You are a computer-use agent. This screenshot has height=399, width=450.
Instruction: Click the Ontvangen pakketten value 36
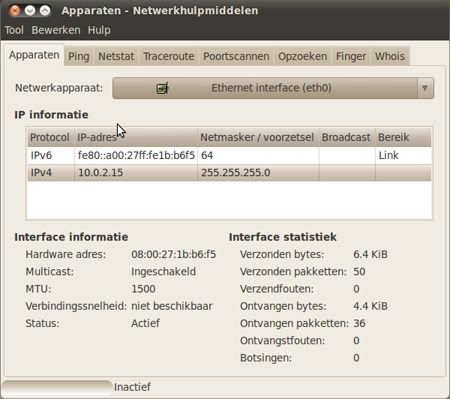click(359, 323)
